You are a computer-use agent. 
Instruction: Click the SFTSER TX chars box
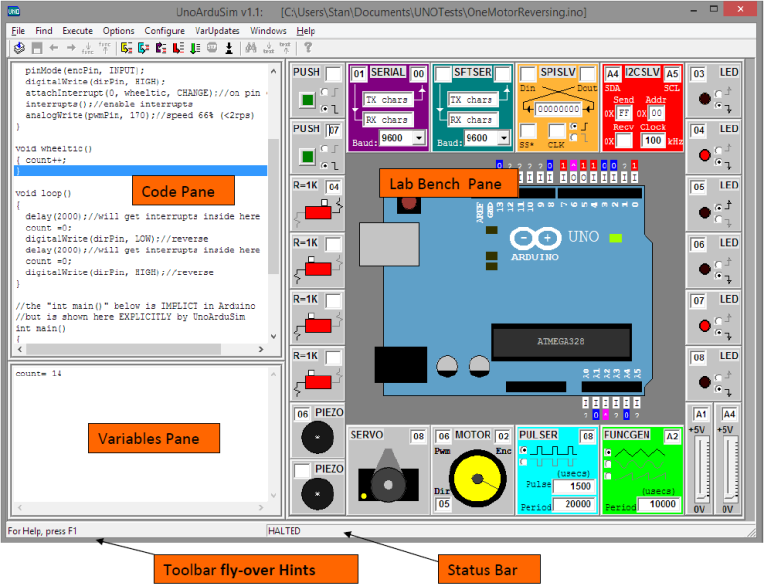pos(473,100)
